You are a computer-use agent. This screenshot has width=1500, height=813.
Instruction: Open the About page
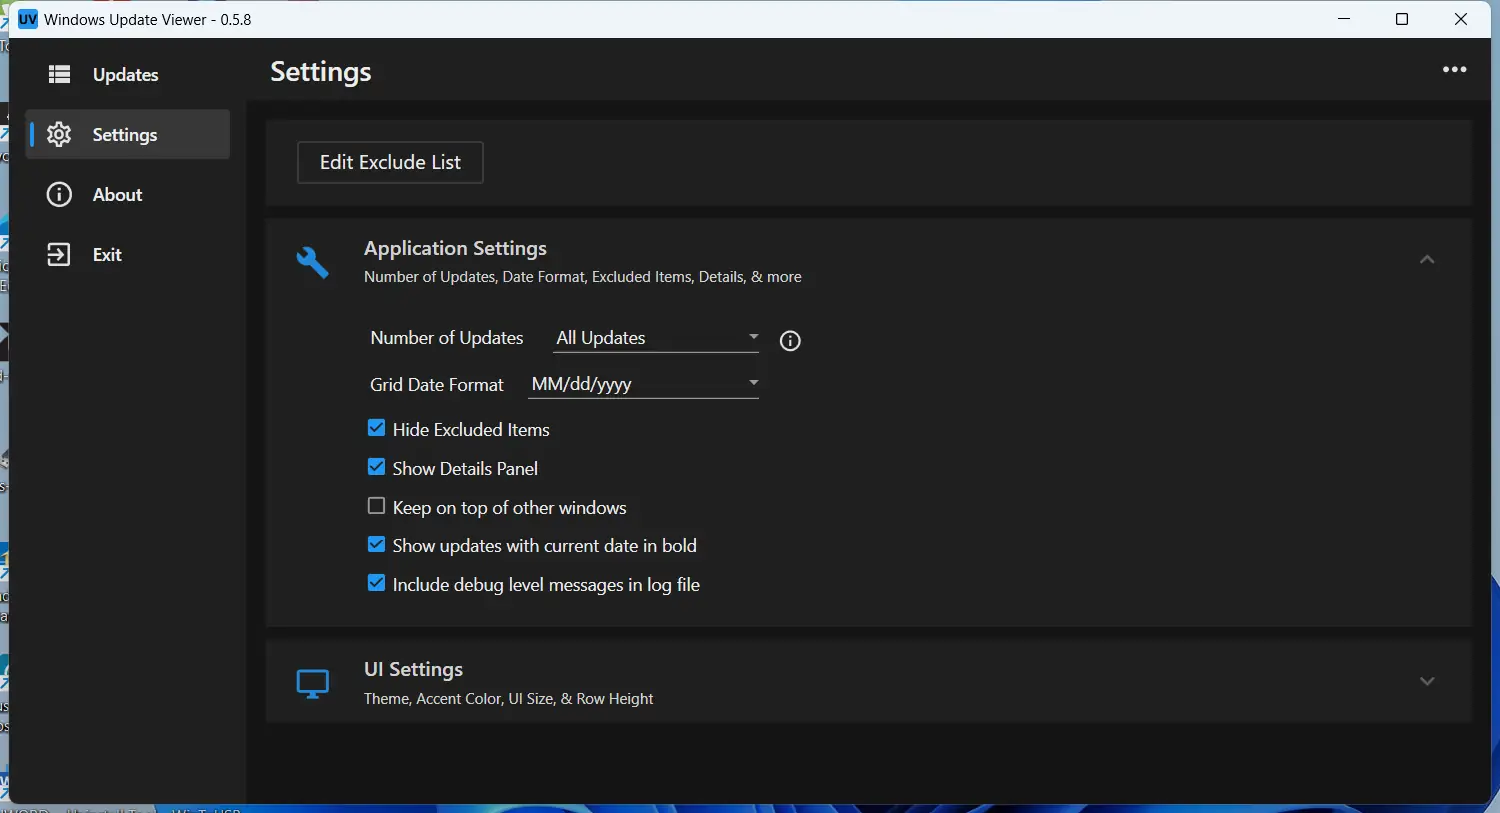tap(128, 195)
